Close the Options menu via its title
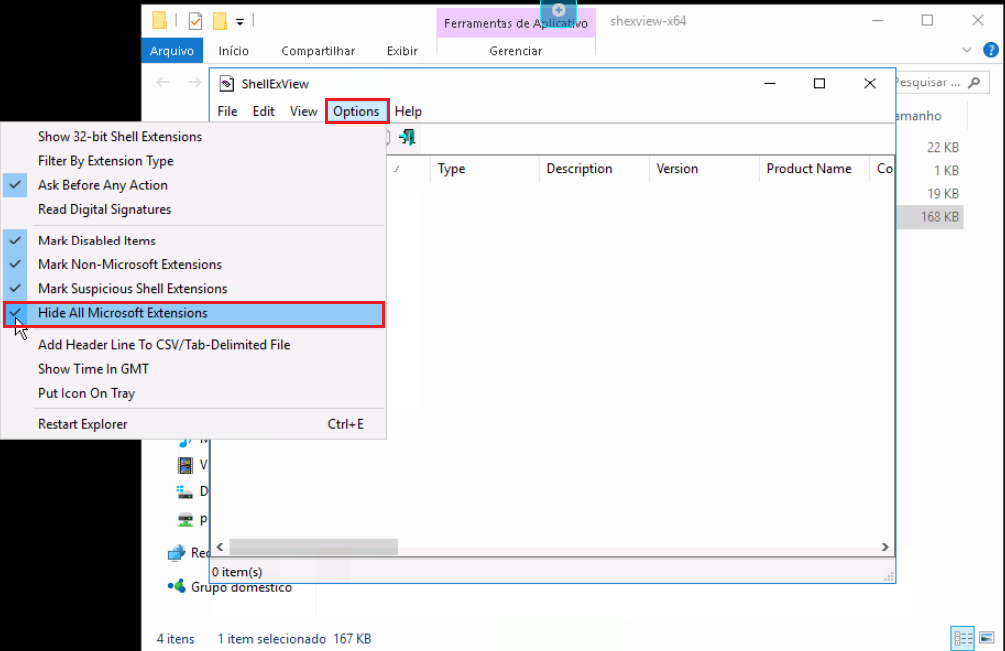Viewport: 1005px width, 651px height. coord(356,111)
